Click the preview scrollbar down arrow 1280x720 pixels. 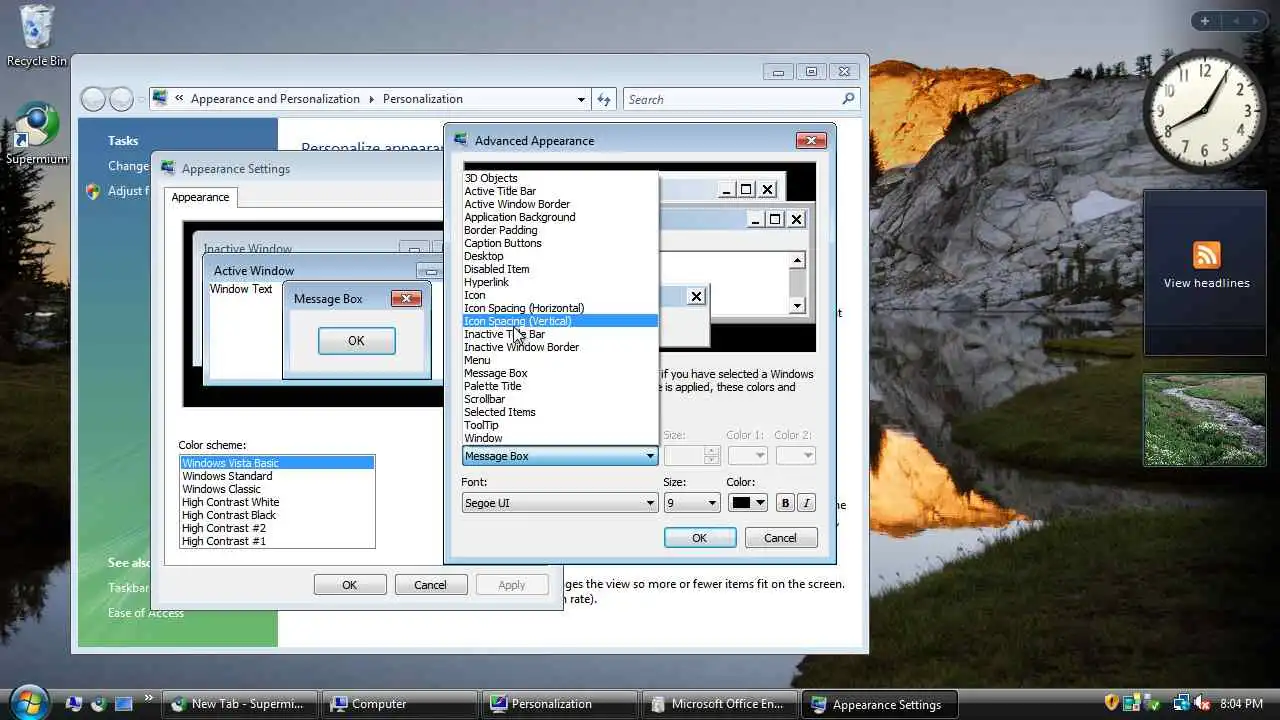click(x=797, y=306)
